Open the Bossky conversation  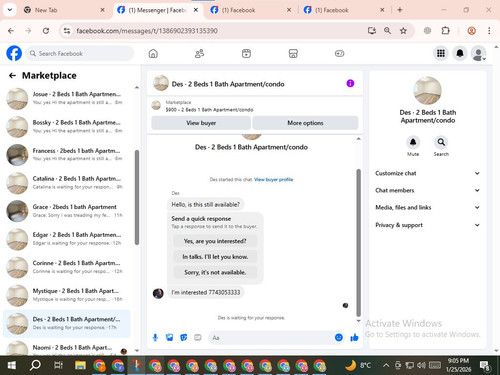(x=67, y=127)
